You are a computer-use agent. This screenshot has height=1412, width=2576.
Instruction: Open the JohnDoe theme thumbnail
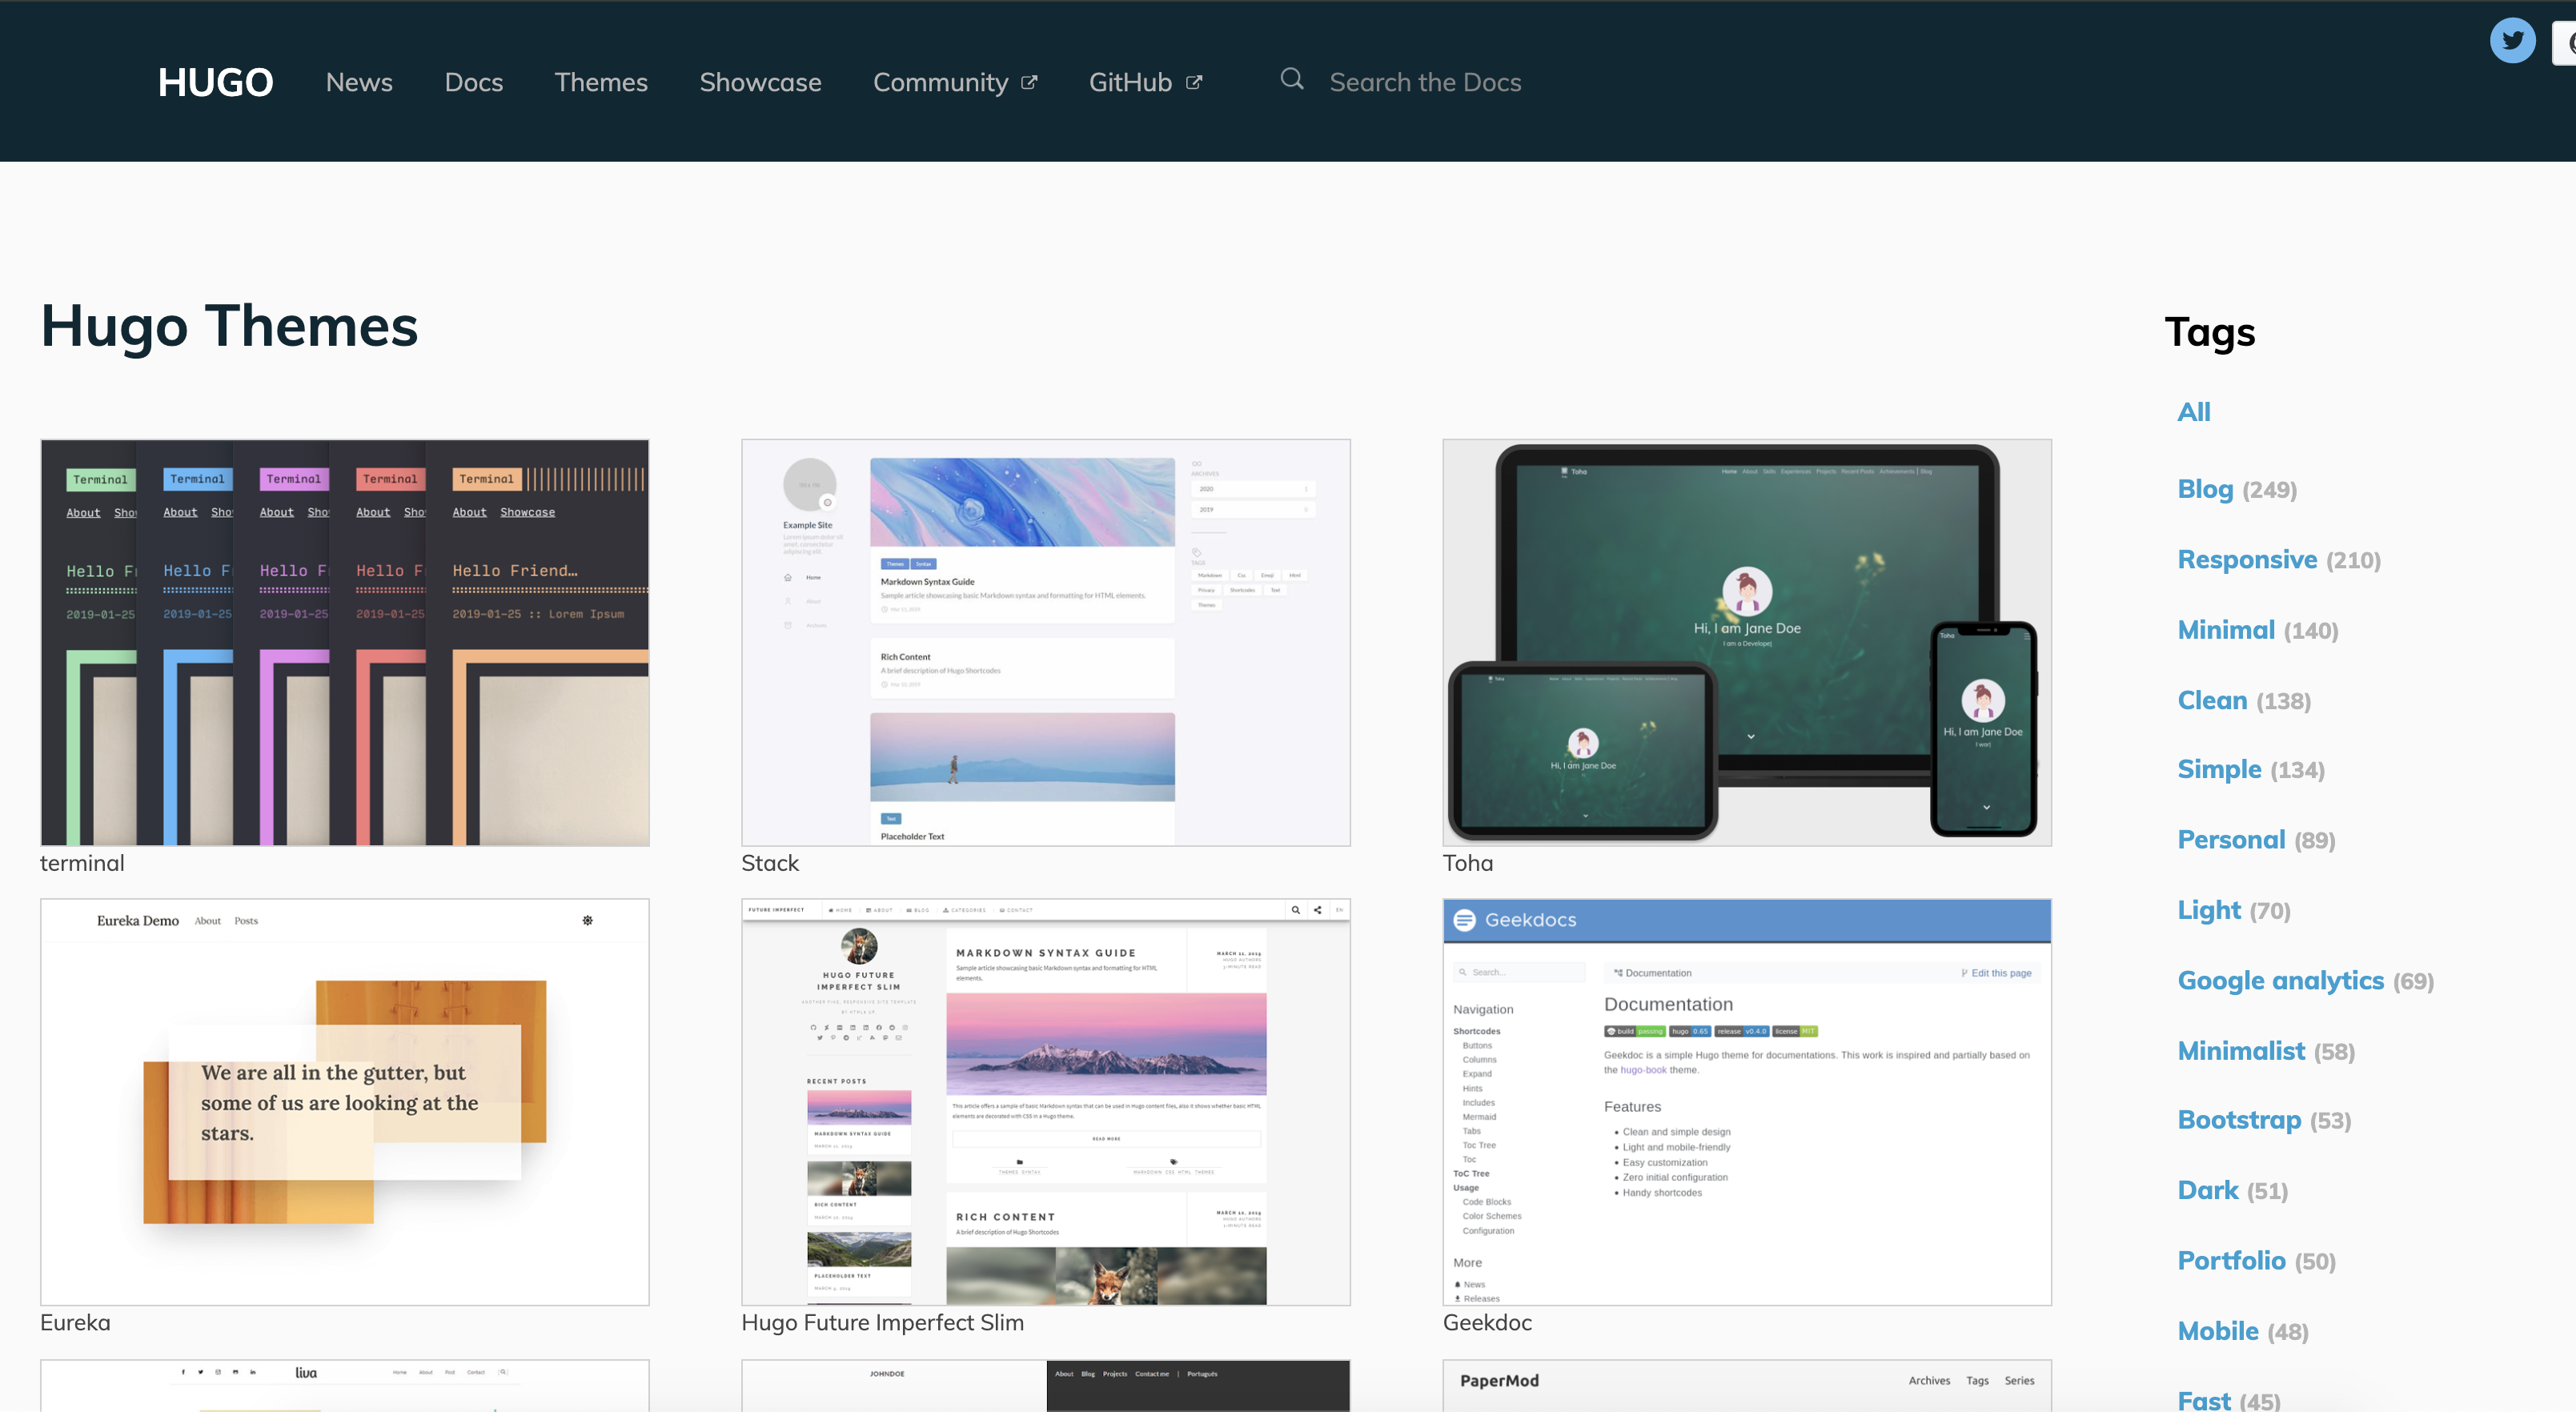1046,1386
